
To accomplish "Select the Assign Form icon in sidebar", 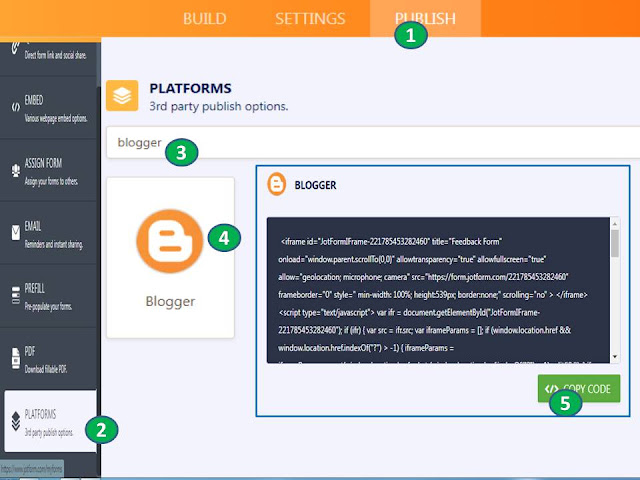I will tap(16, 170).
